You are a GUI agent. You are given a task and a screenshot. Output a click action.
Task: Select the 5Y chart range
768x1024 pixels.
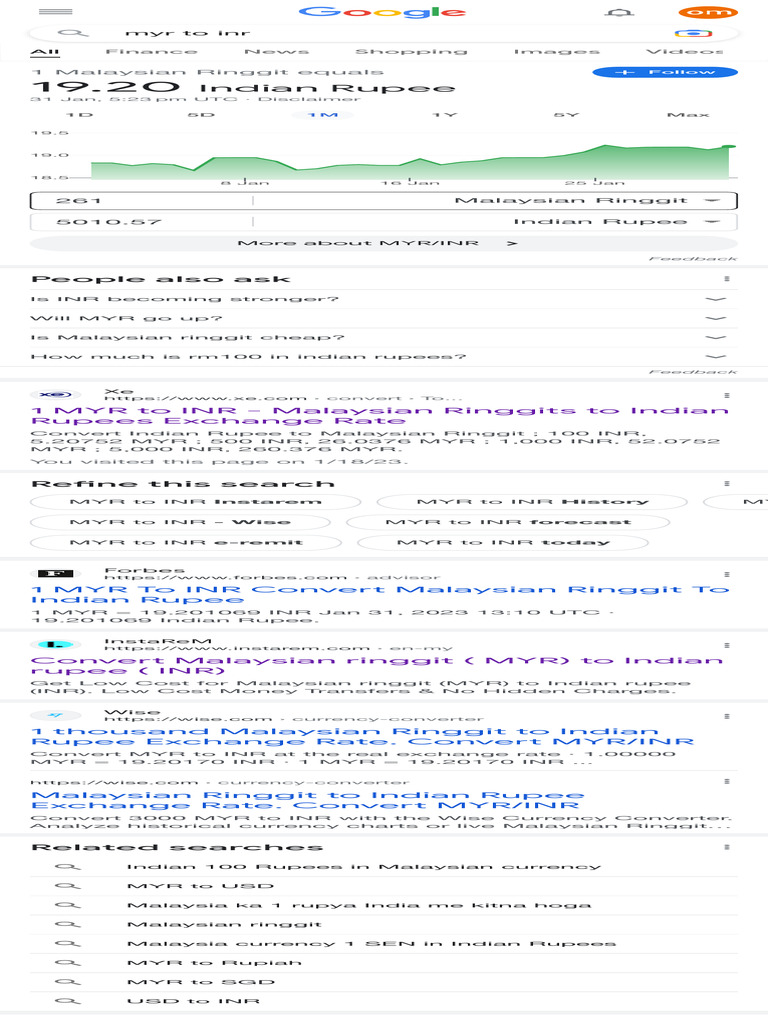click(x=566, y=114)
